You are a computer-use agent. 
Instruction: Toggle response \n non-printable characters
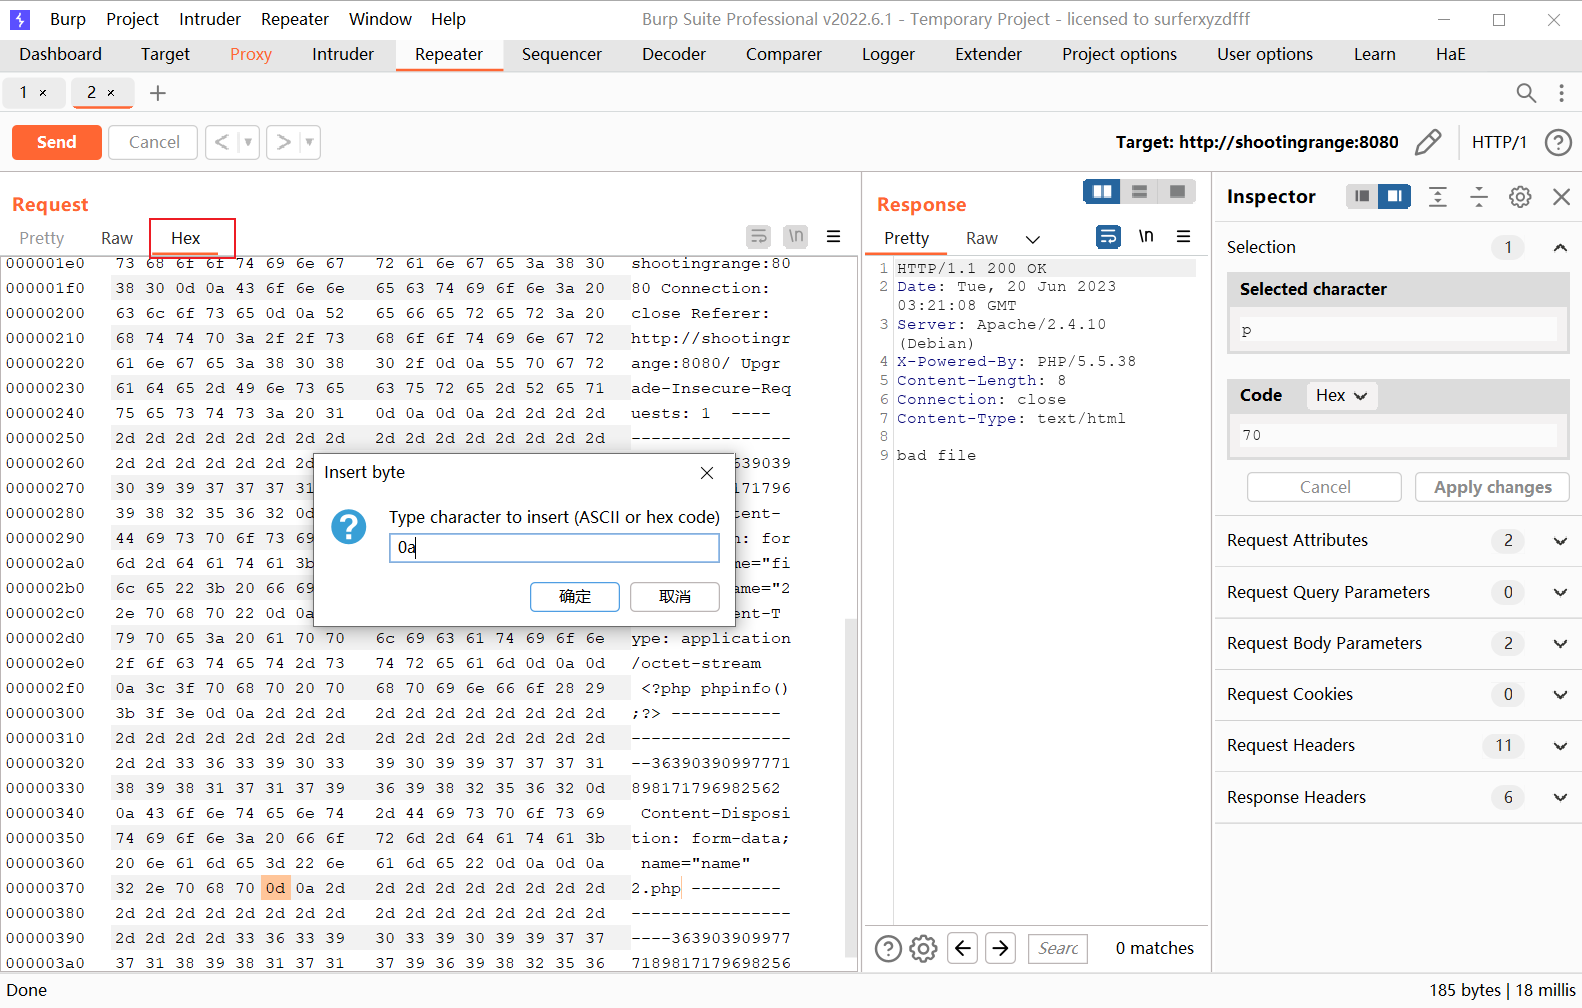point(1146,236)
